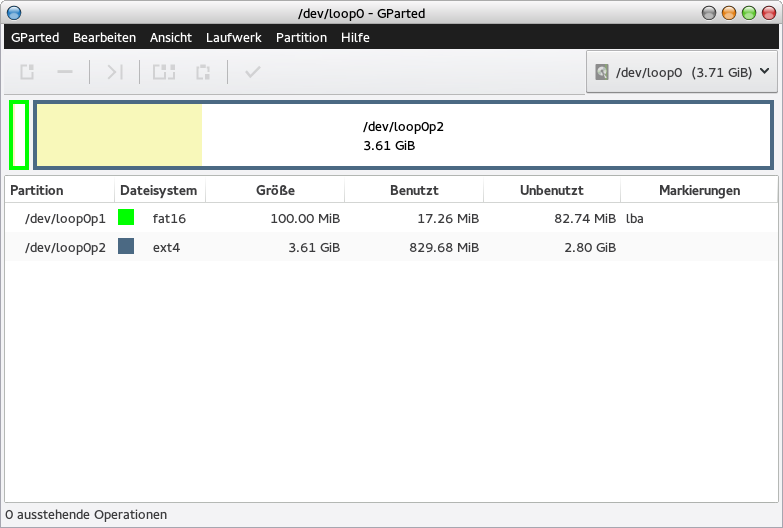783x528 pixels.
Task: Sort by the Größe column header
Action: [275, 190]
